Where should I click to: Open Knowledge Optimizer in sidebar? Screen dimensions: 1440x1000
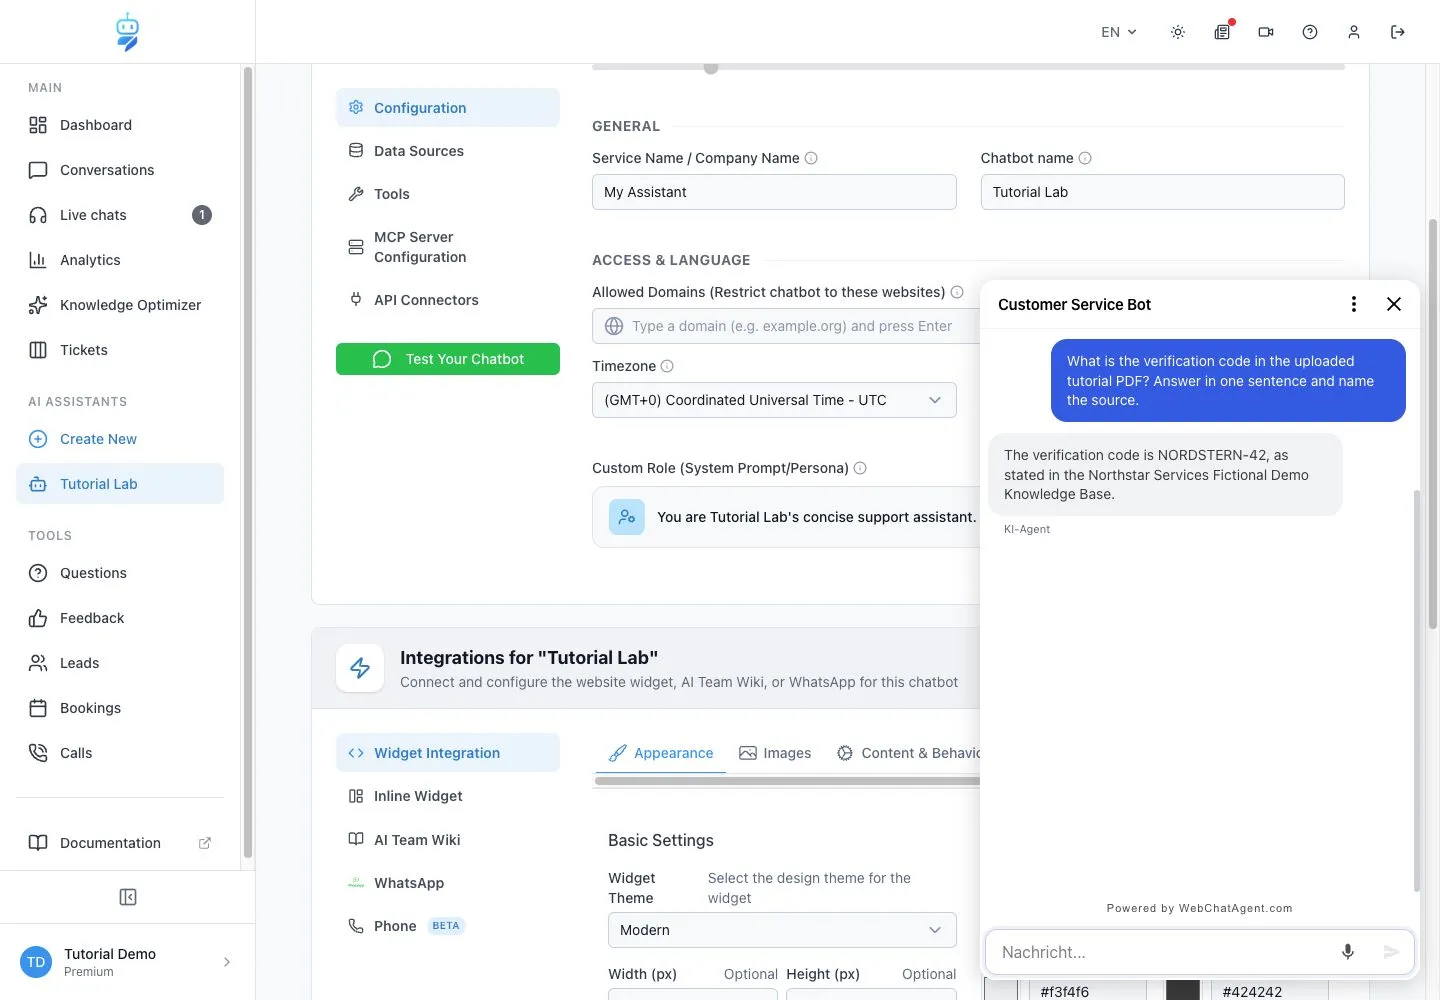coord(120,305)
